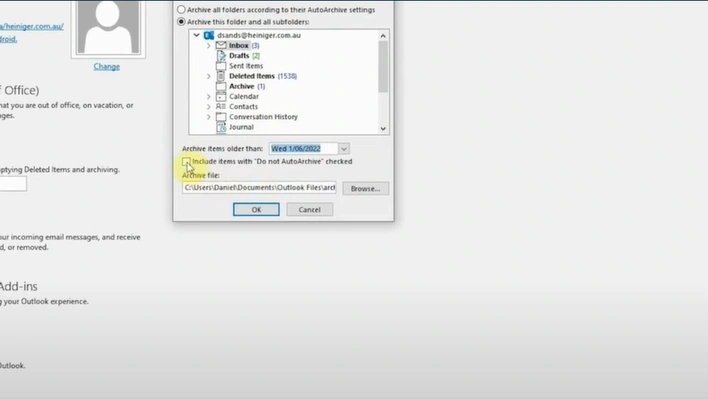Select the Journal folder

[x=241, y=127]
